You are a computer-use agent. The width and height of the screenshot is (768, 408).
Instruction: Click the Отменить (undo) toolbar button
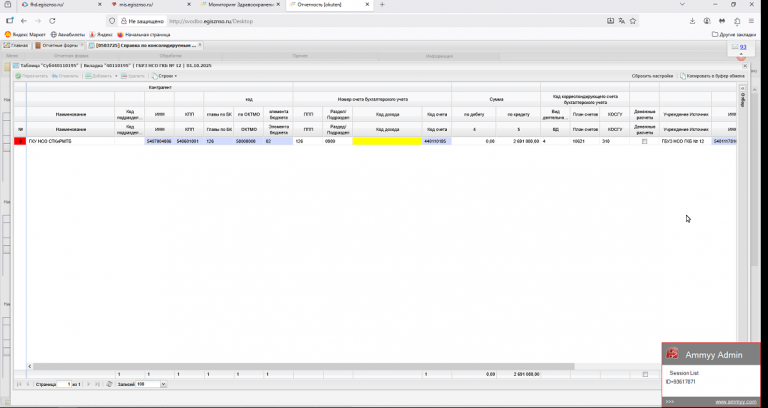(x=66, y=76)
